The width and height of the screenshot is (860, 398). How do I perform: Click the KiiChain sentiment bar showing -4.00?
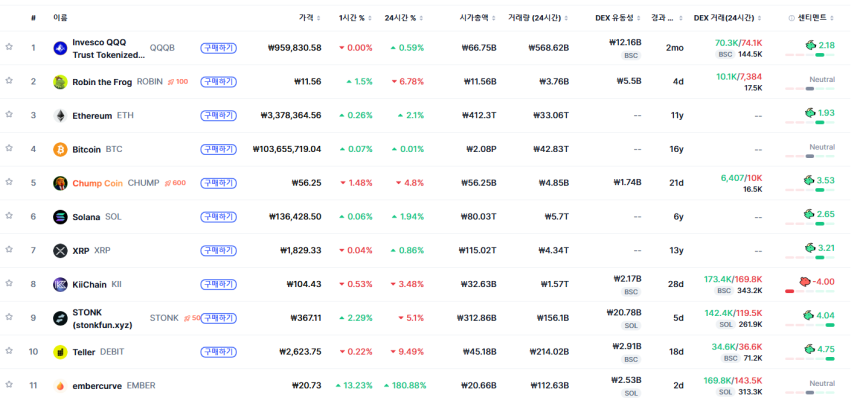click(810, 291)
